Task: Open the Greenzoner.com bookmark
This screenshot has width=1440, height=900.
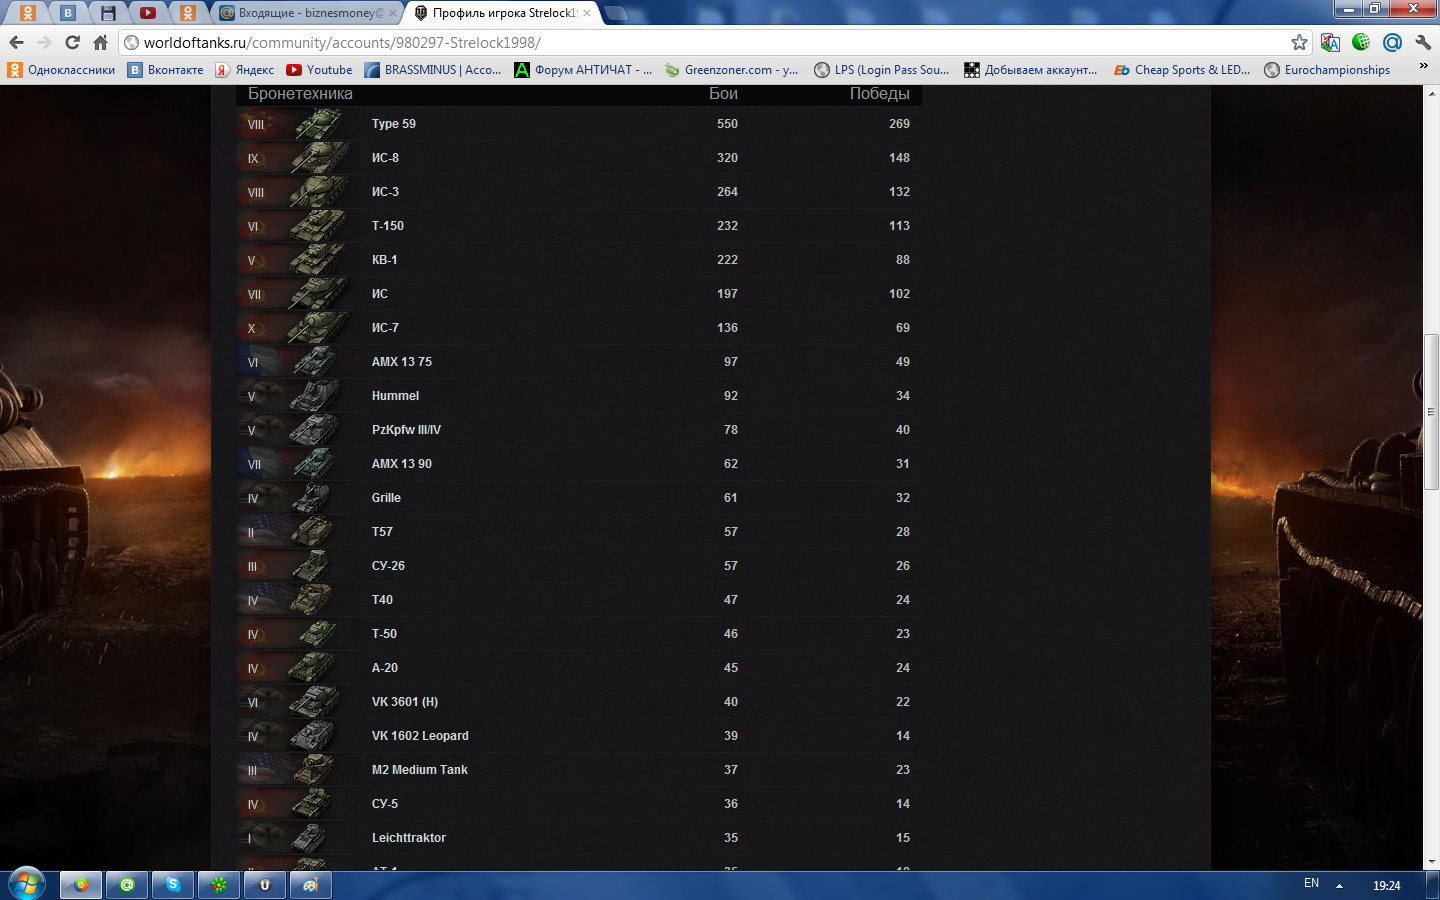Action: (732, 70)
